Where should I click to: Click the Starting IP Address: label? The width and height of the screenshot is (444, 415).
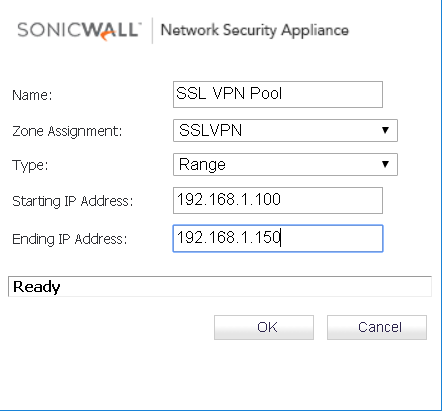(x=72, y=201)
